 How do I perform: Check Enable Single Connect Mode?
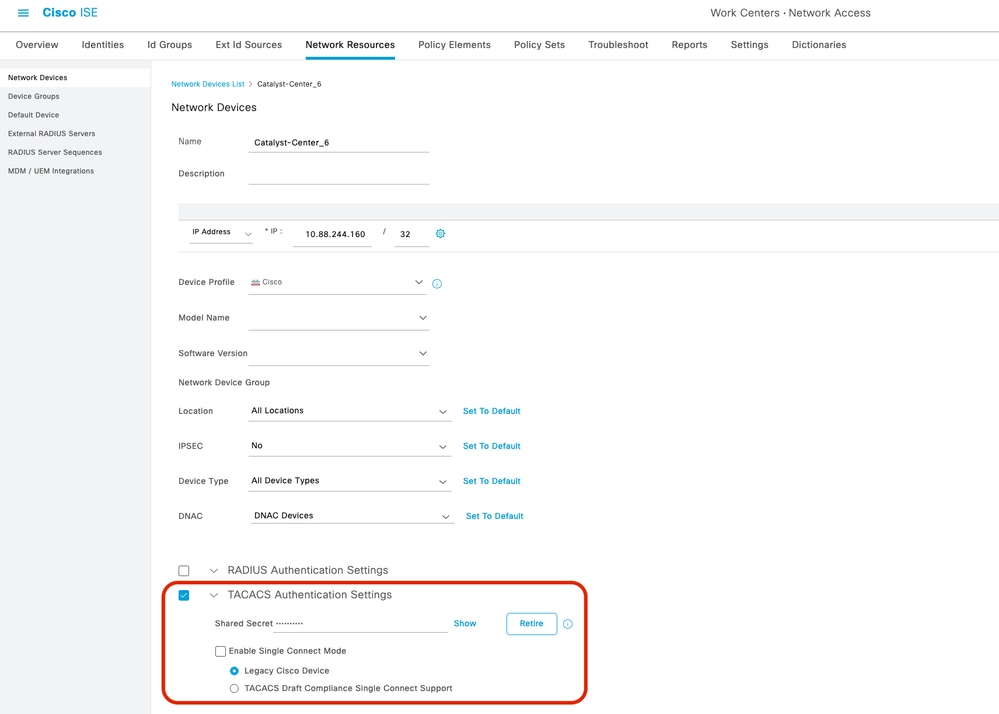pos(220,651)
